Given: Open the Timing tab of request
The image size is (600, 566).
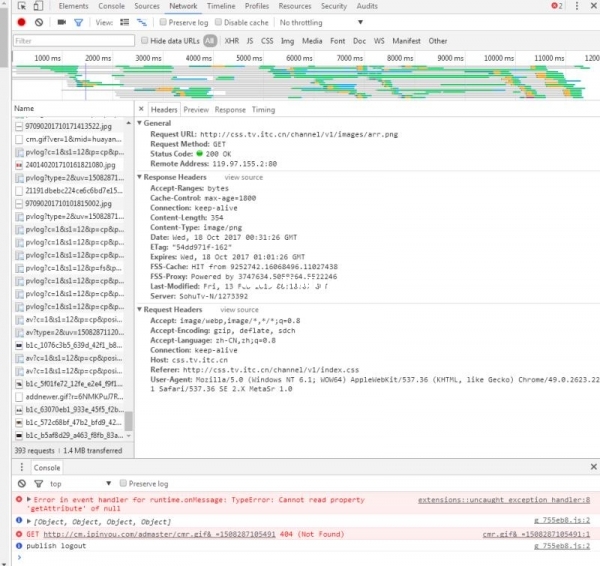Looking at the screenshot, I should [263, 110].
